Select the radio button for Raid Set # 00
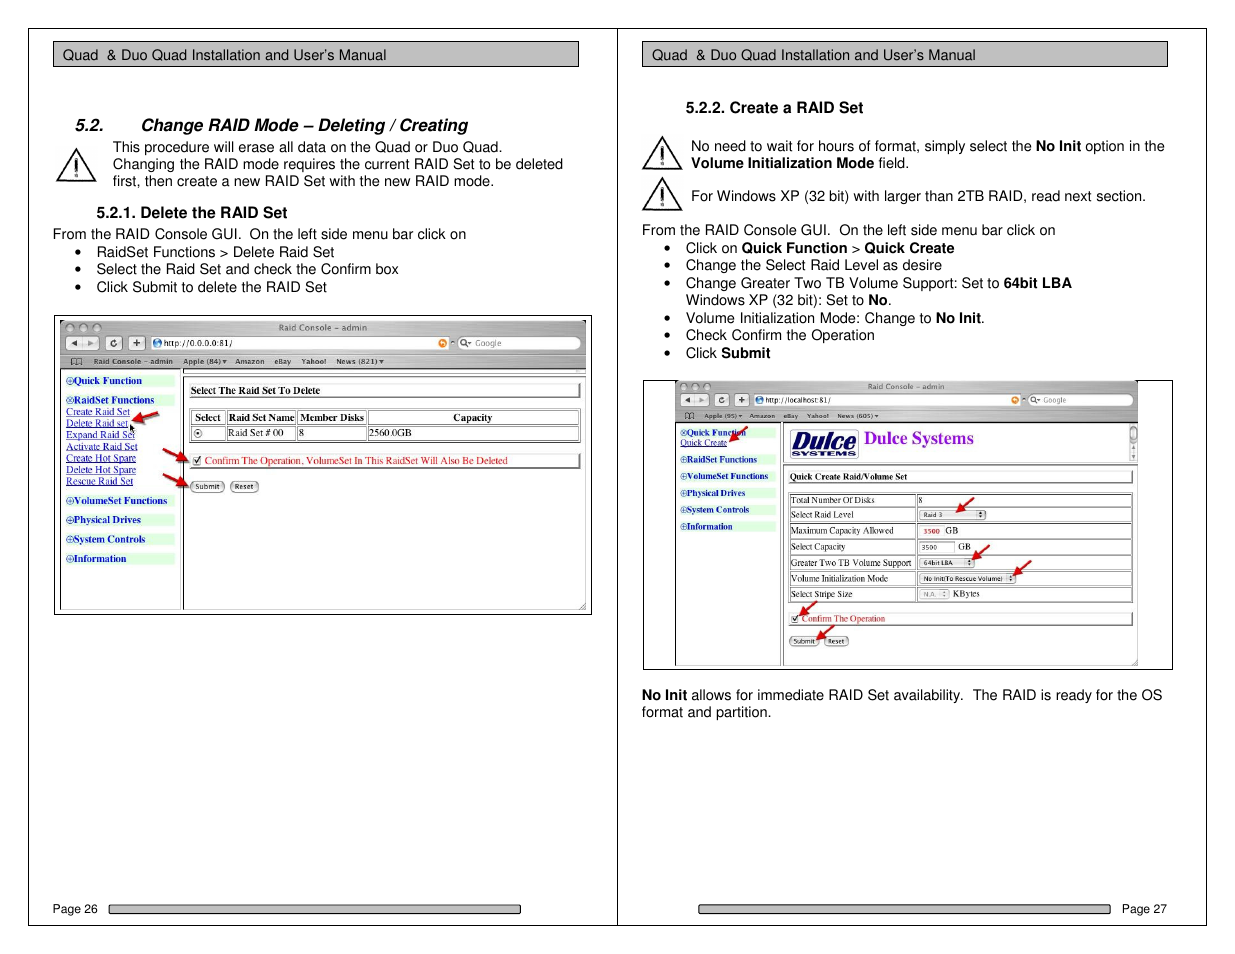This screenshot has width=1235, height=954. (x=198, y=433)
